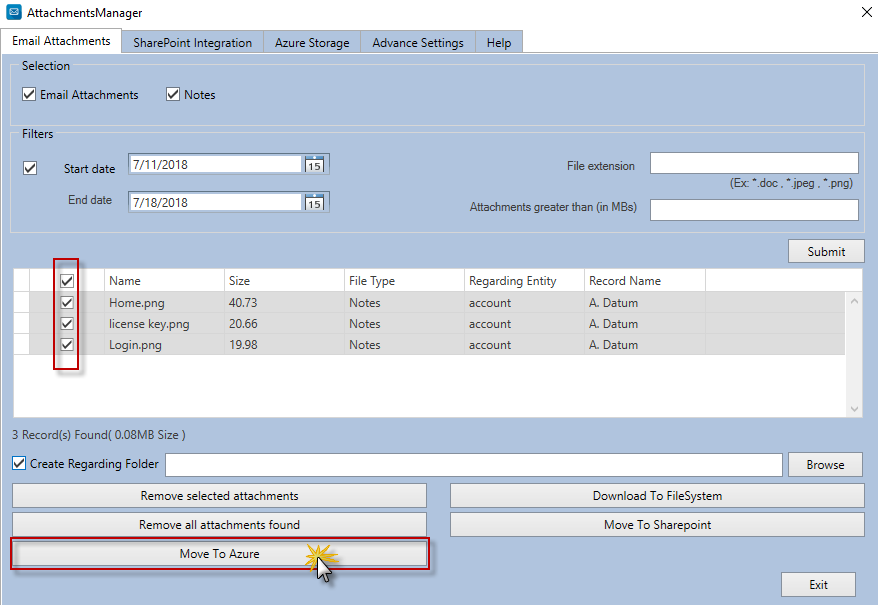Toggle the Notes checkbox

pyautogui.click(x=173, y=95)
